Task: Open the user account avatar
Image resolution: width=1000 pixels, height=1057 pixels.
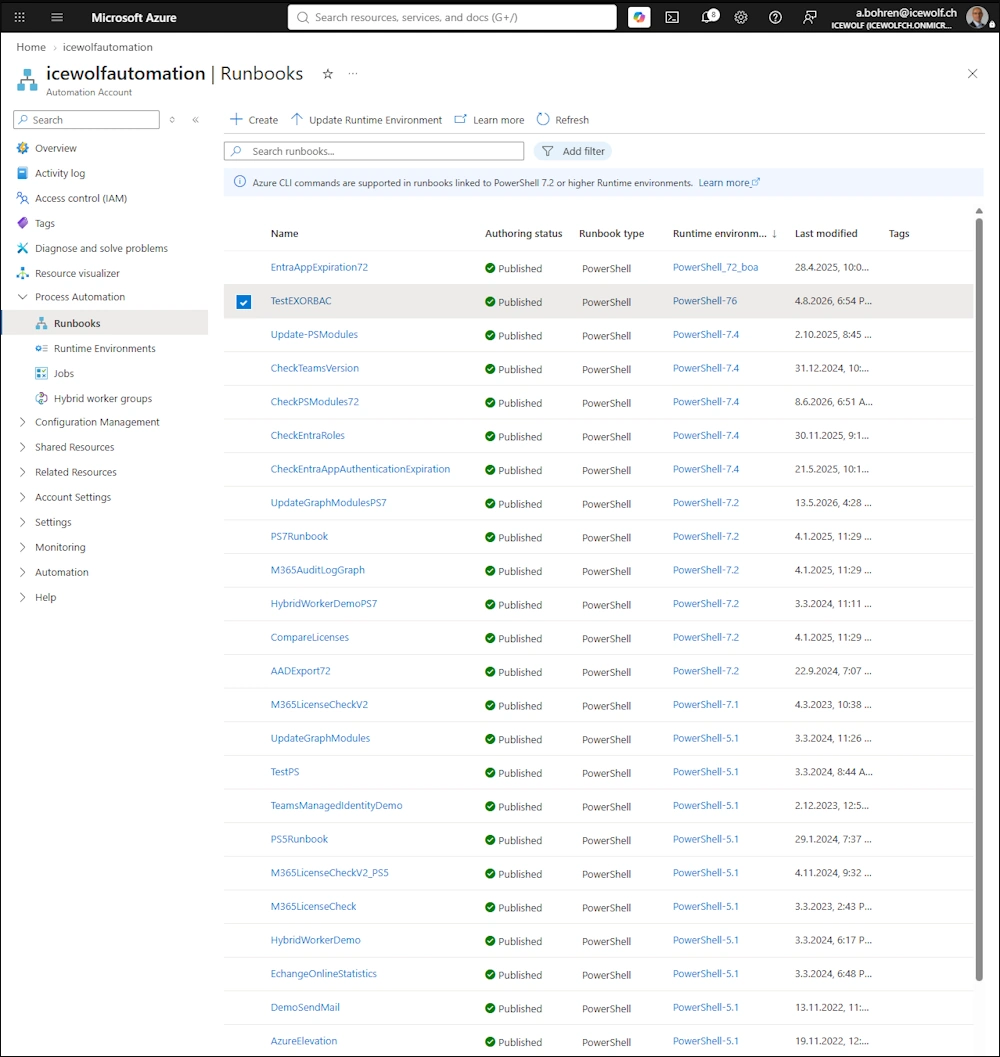Action: click(x=977, y=17)
